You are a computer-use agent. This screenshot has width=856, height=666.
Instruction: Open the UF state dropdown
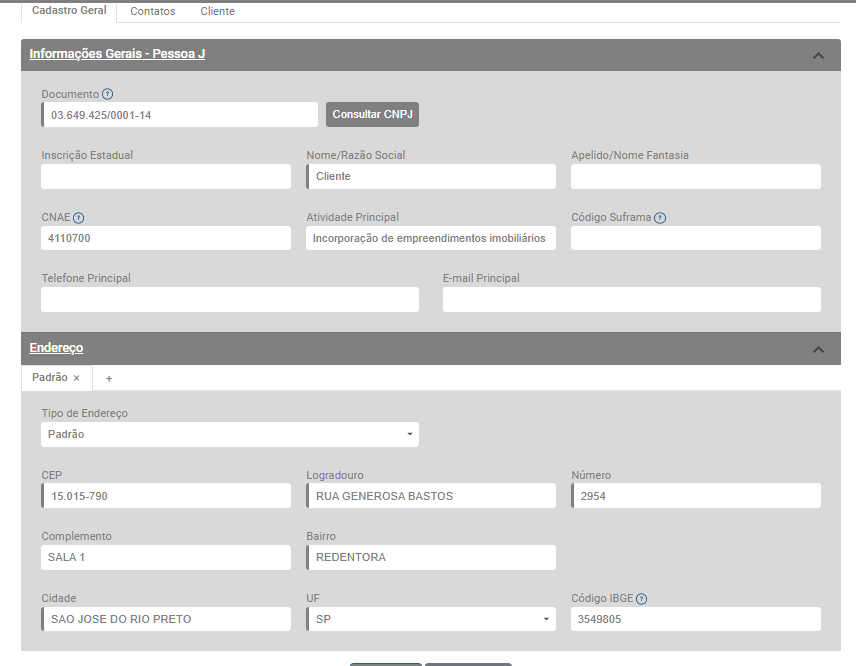tap(431, 619)
